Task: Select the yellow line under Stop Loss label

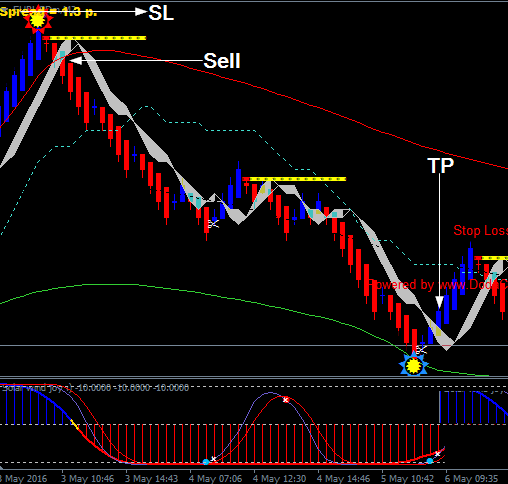Action: [x=495, y=258]
